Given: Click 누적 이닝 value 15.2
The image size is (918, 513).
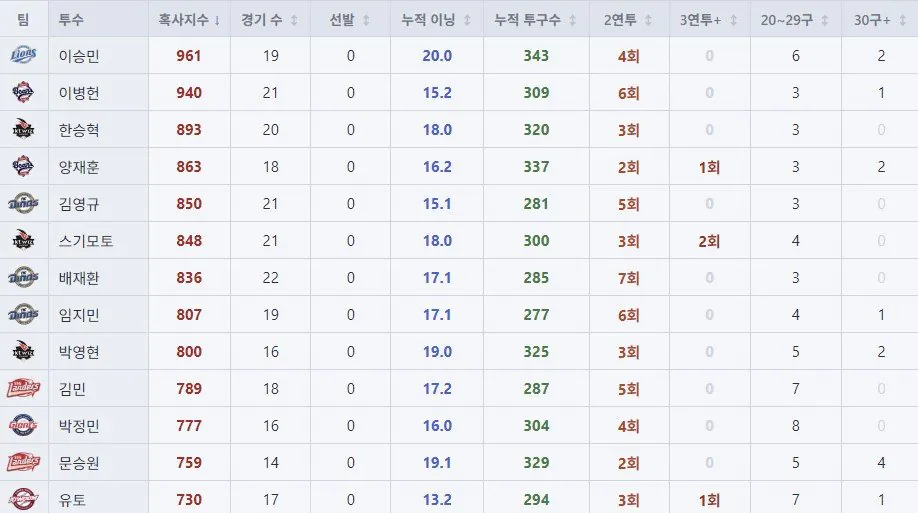Looking at the screenshot, I should click(437, 93).
